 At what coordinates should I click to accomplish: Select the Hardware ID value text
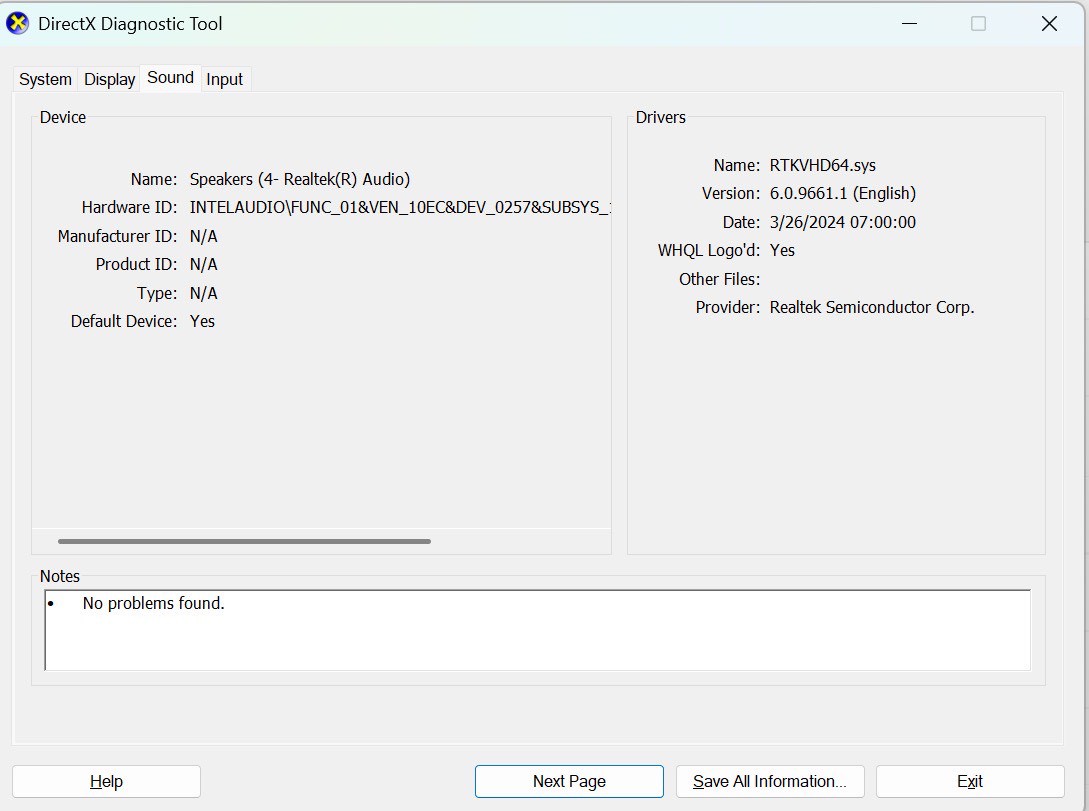[x=400, y=207]
